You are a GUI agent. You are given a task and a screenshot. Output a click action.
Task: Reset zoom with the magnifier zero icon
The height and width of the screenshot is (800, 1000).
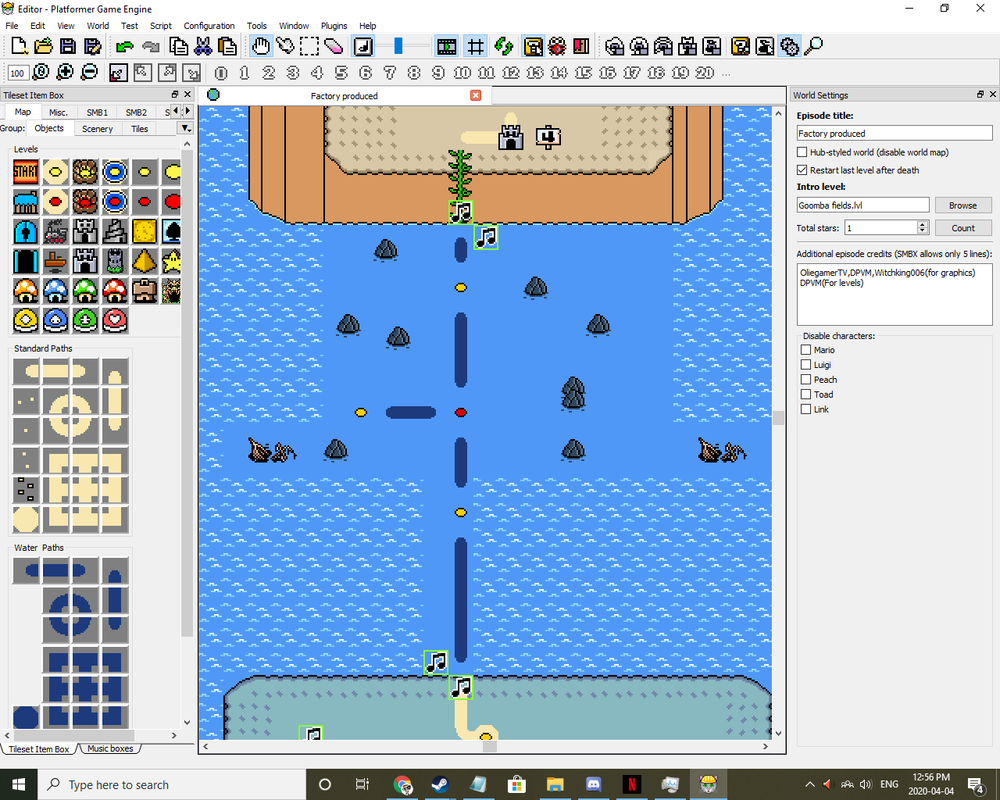41,72
